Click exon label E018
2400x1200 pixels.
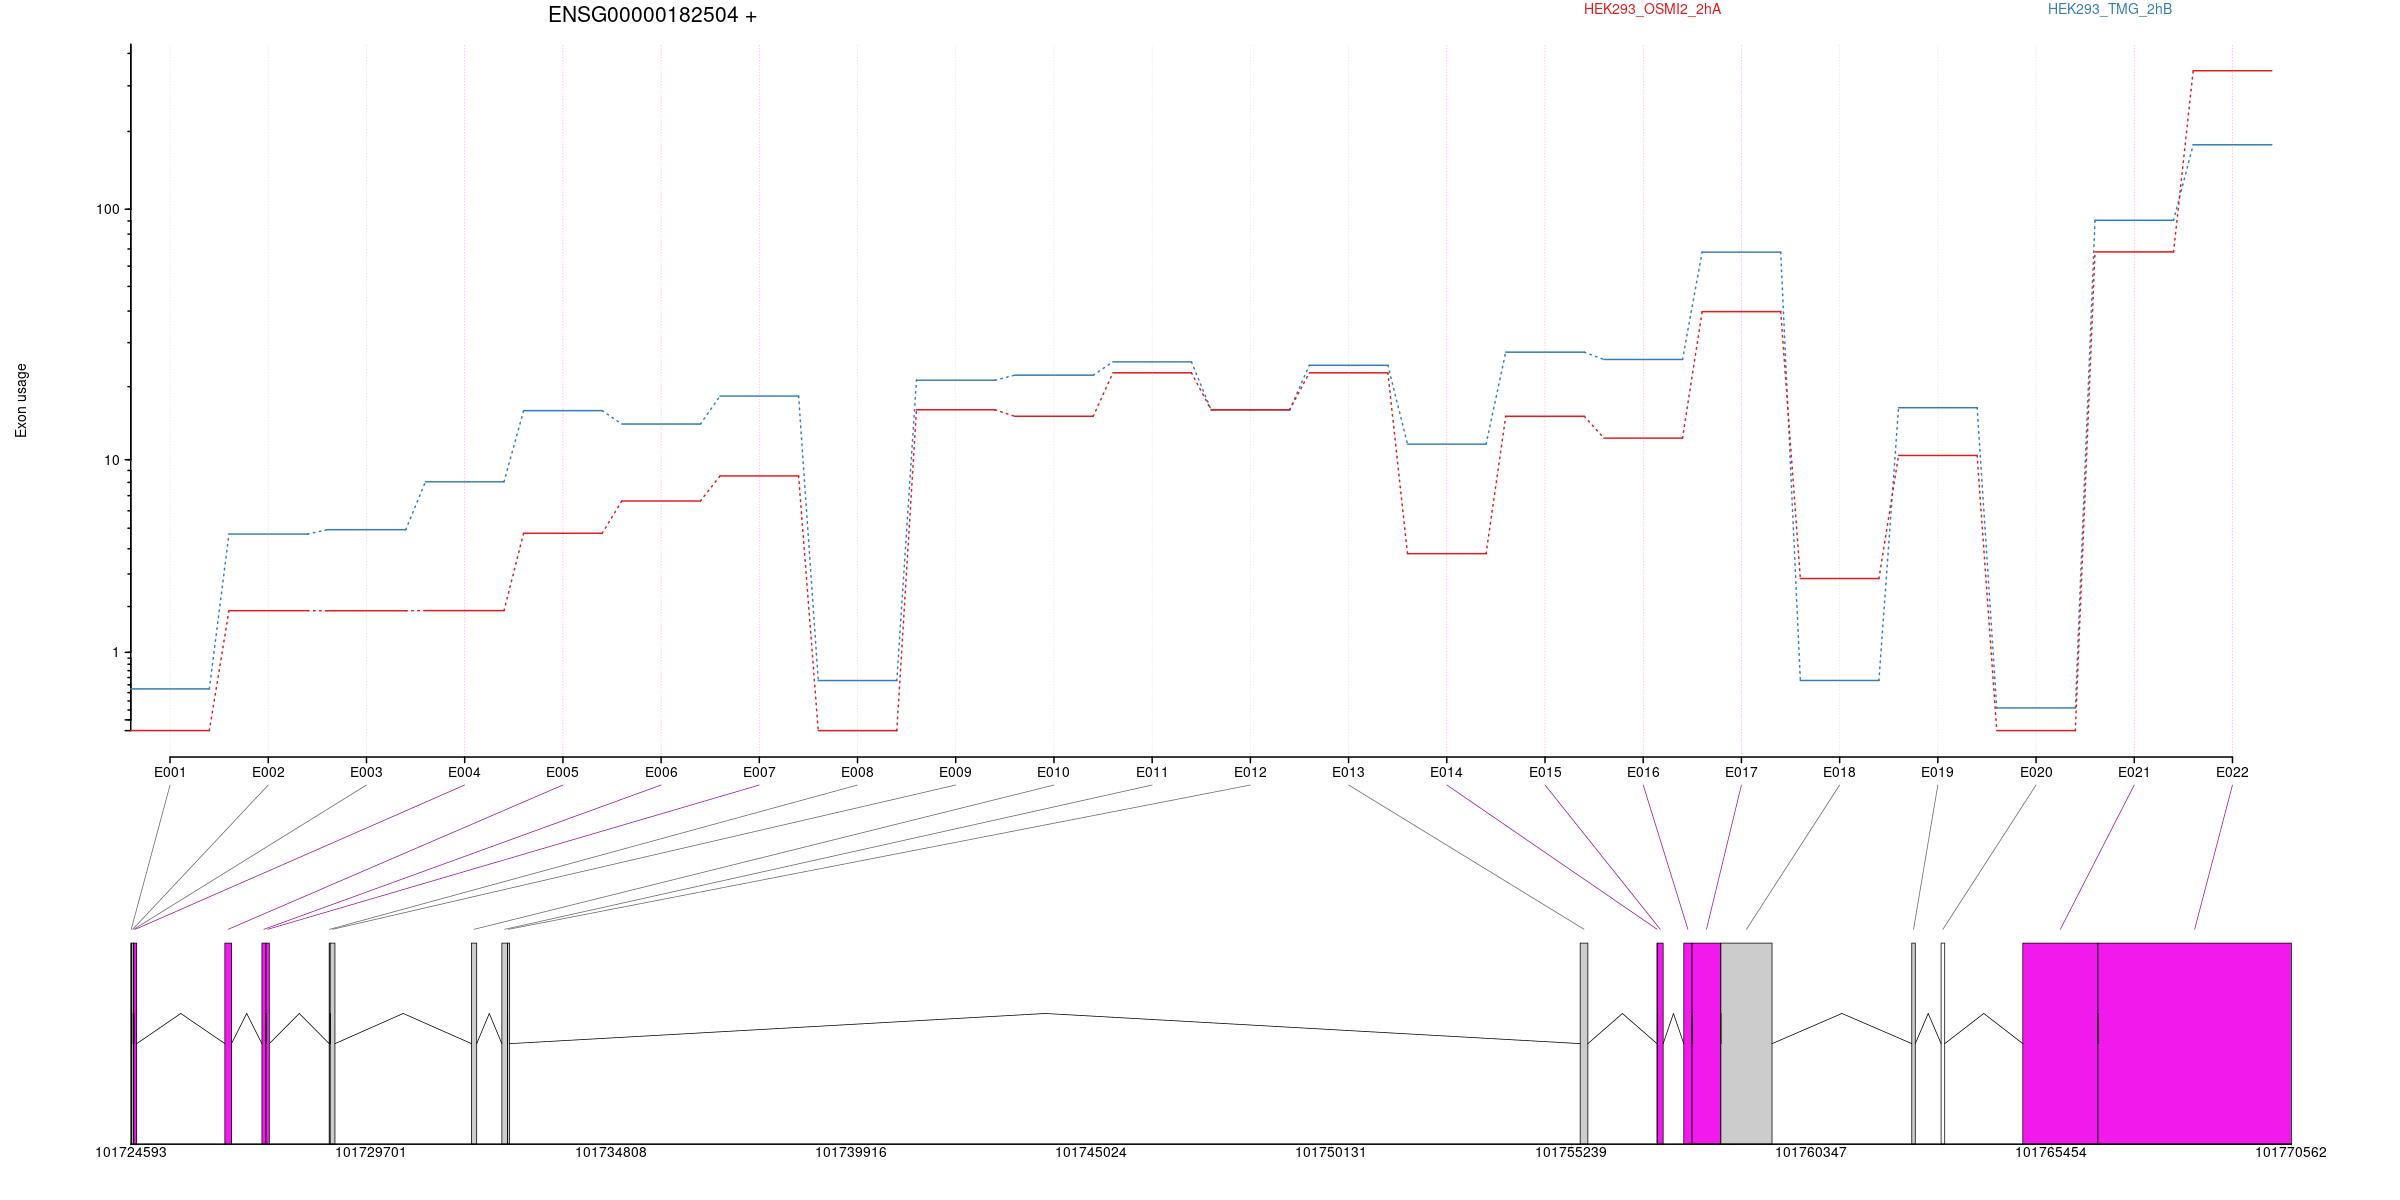coord(1839,772)
